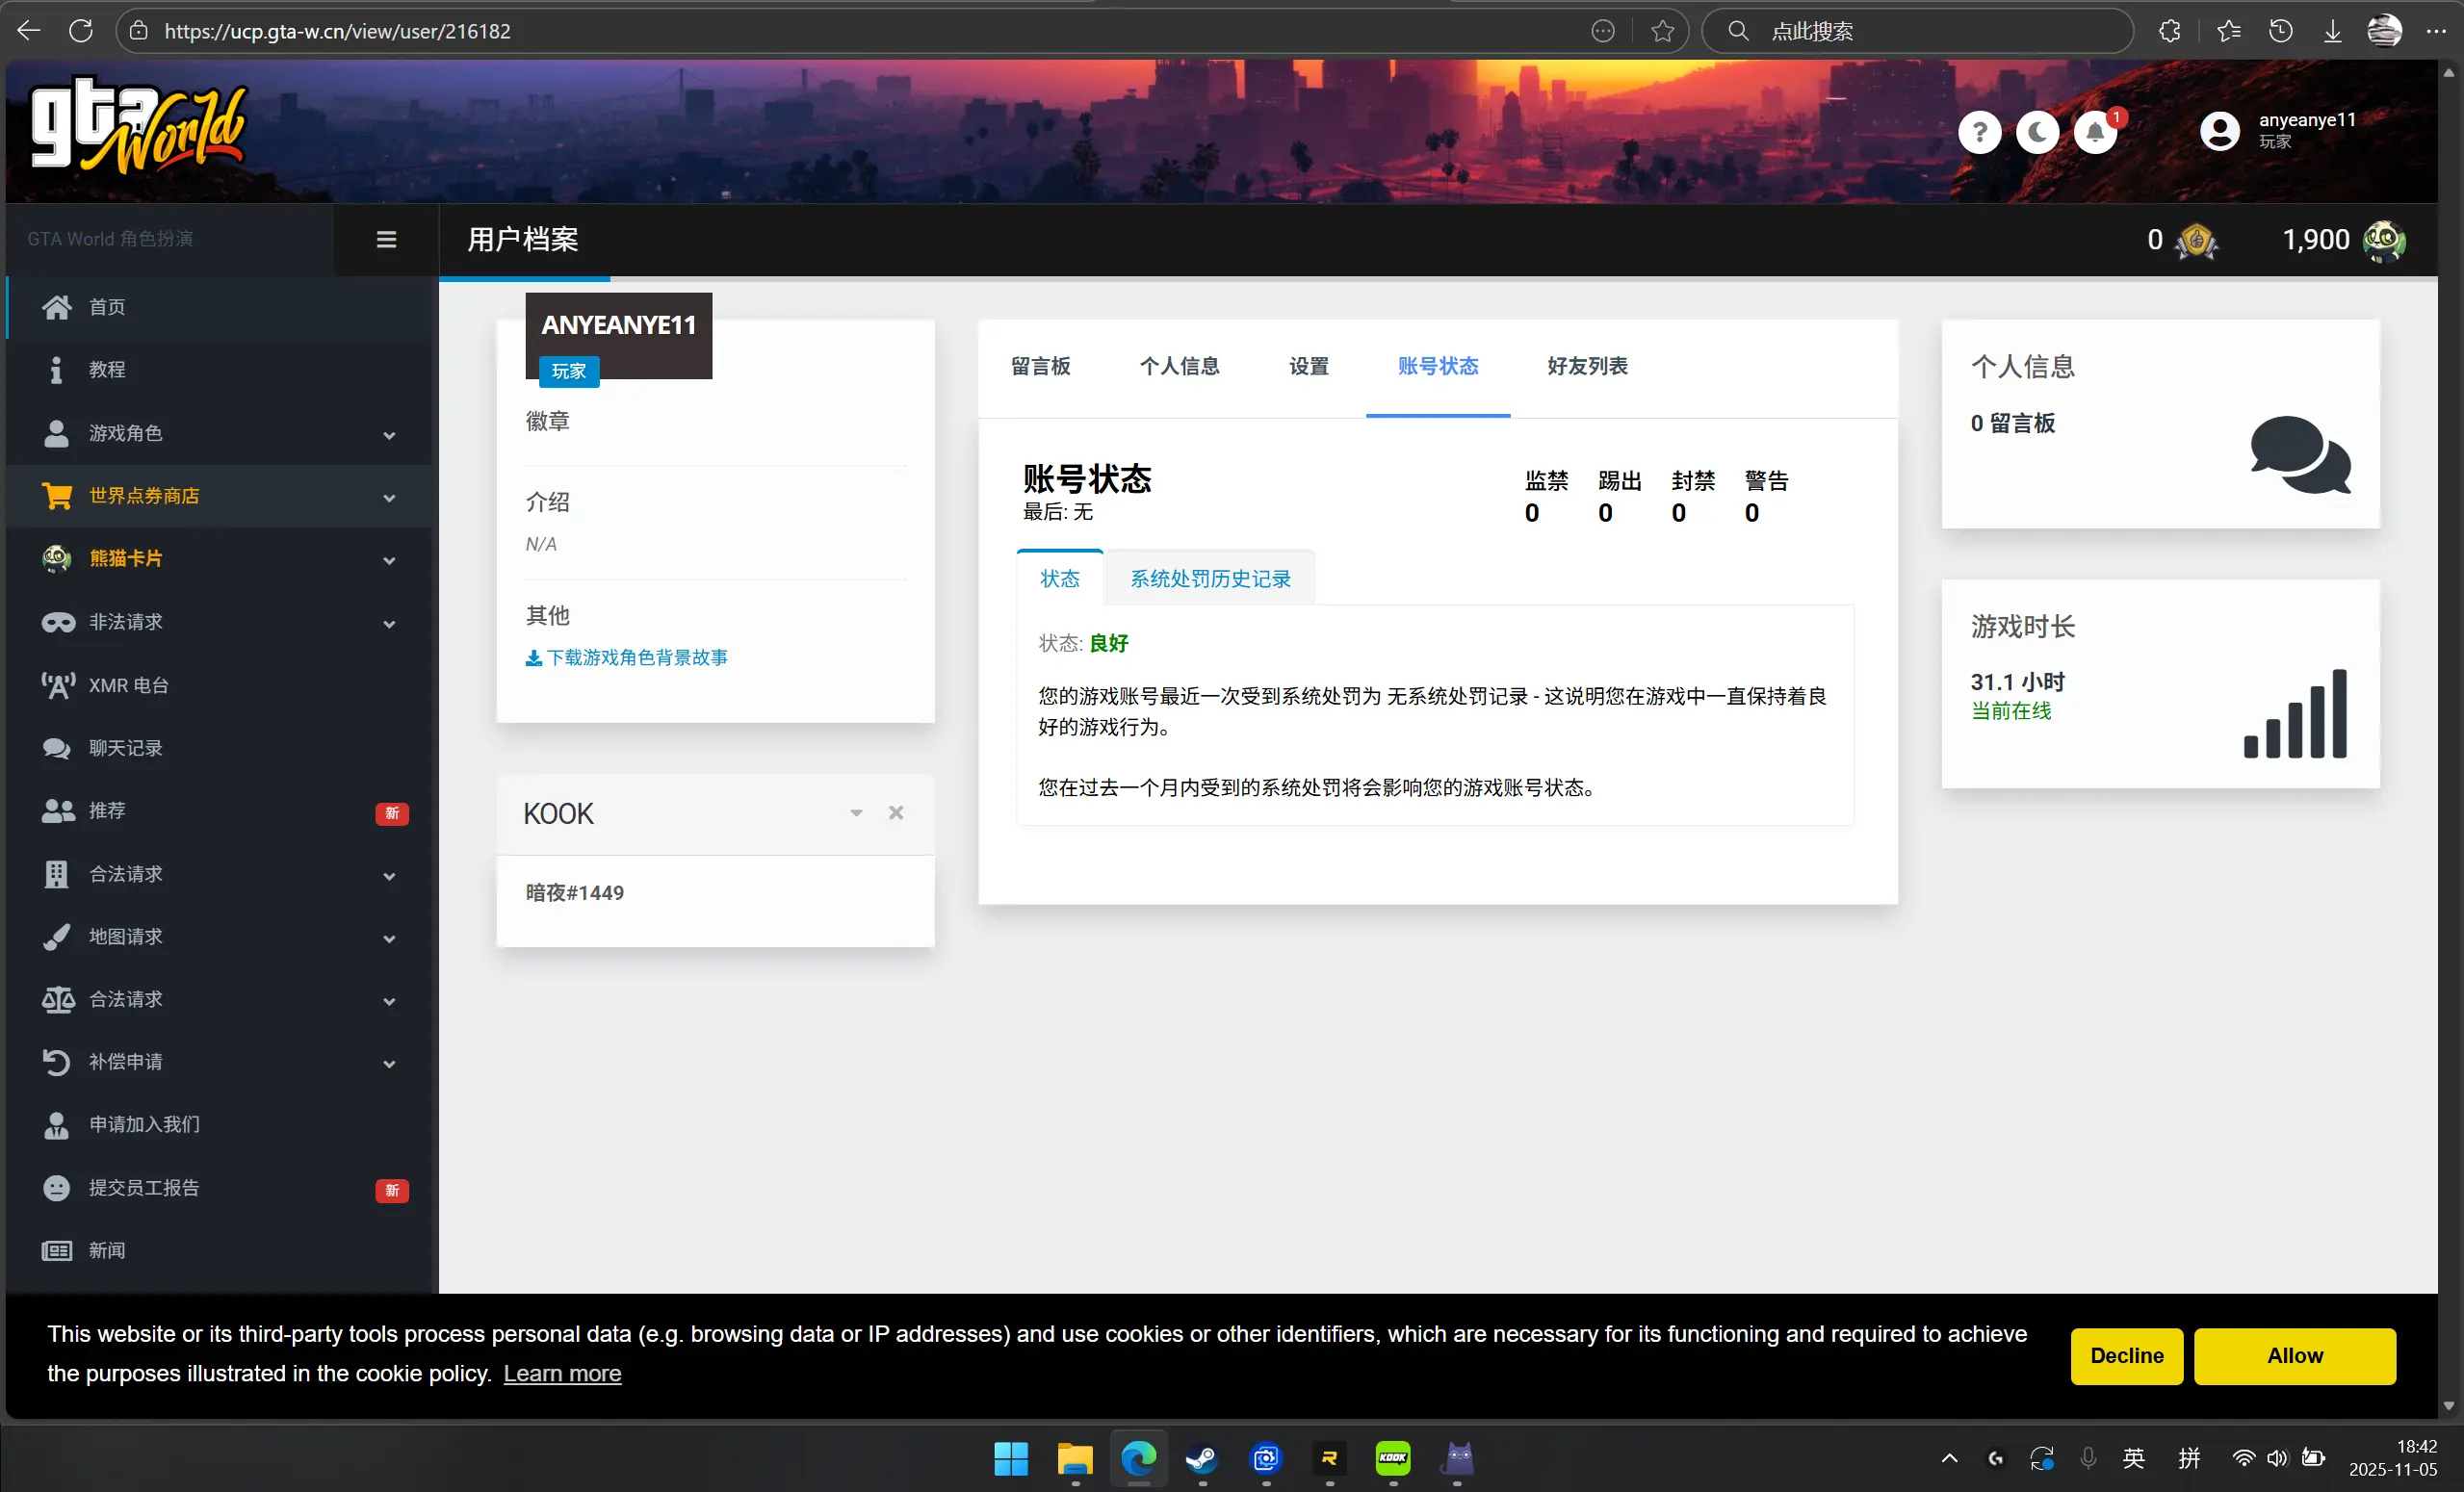Open XMR 电台 radio tower icon
2464x1492 pixels.
pos(57,685)
